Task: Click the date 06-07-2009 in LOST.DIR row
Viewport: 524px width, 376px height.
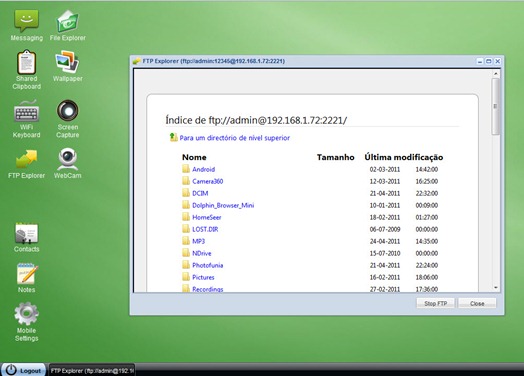Action: point(385,230)
